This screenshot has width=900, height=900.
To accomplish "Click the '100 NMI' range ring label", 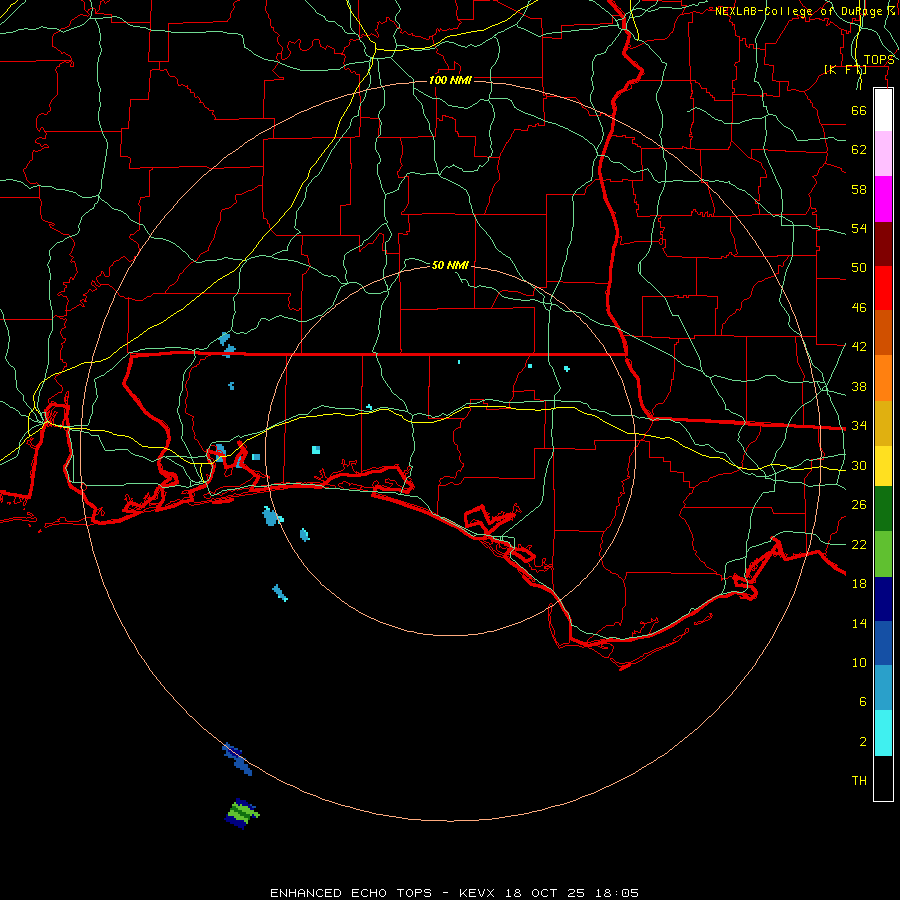I will 450,80.
